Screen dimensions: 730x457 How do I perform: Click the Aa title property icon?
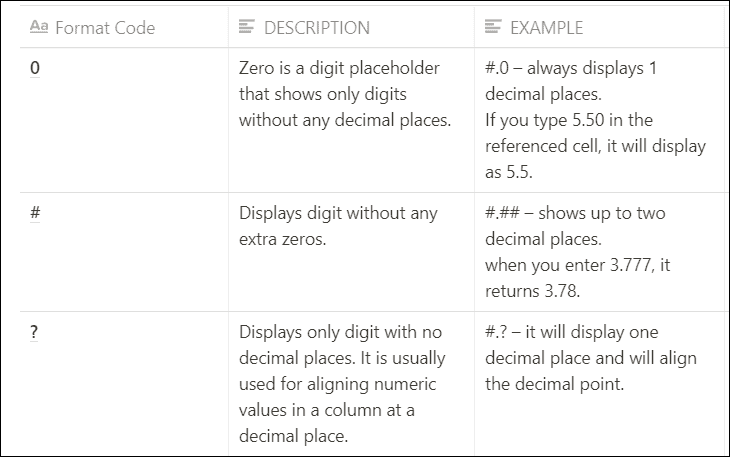point(39,27)
